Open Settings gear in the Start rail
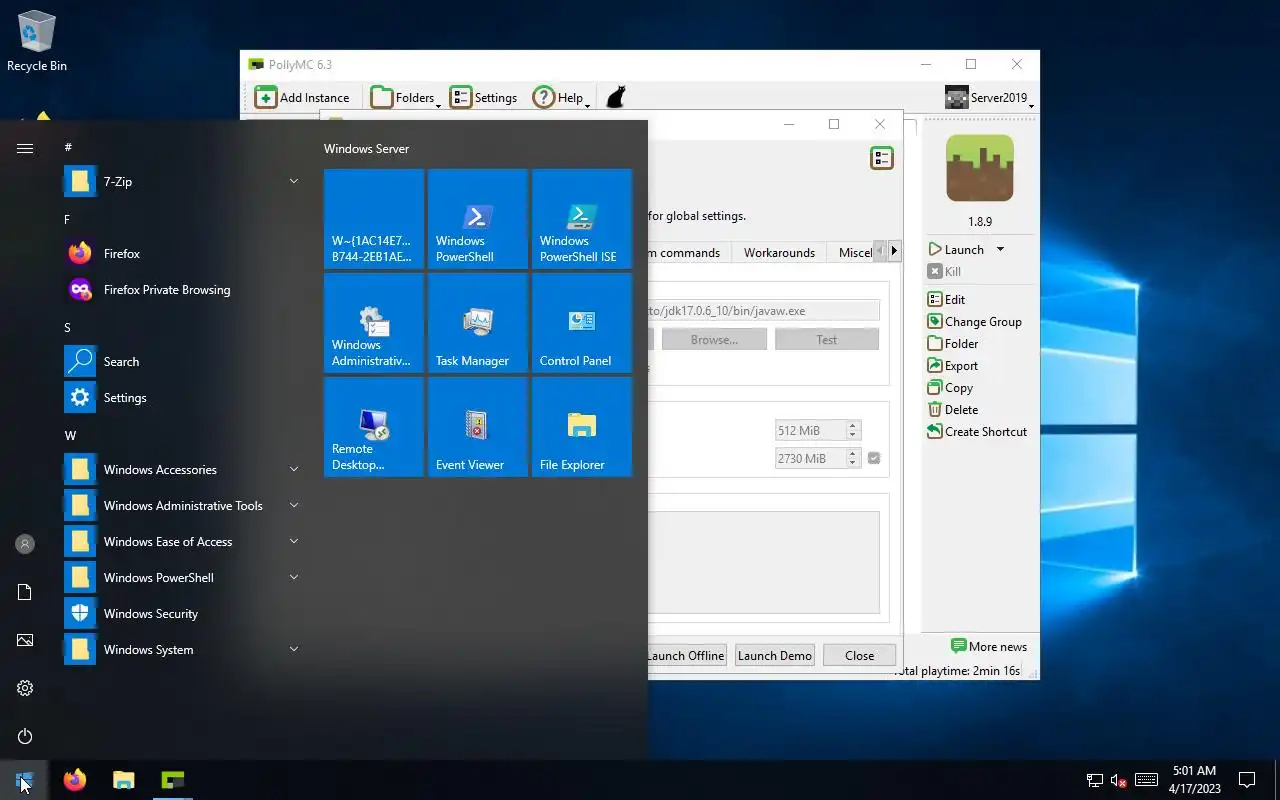This screenshot has height=800, width=1280. [x=25, y=688]
